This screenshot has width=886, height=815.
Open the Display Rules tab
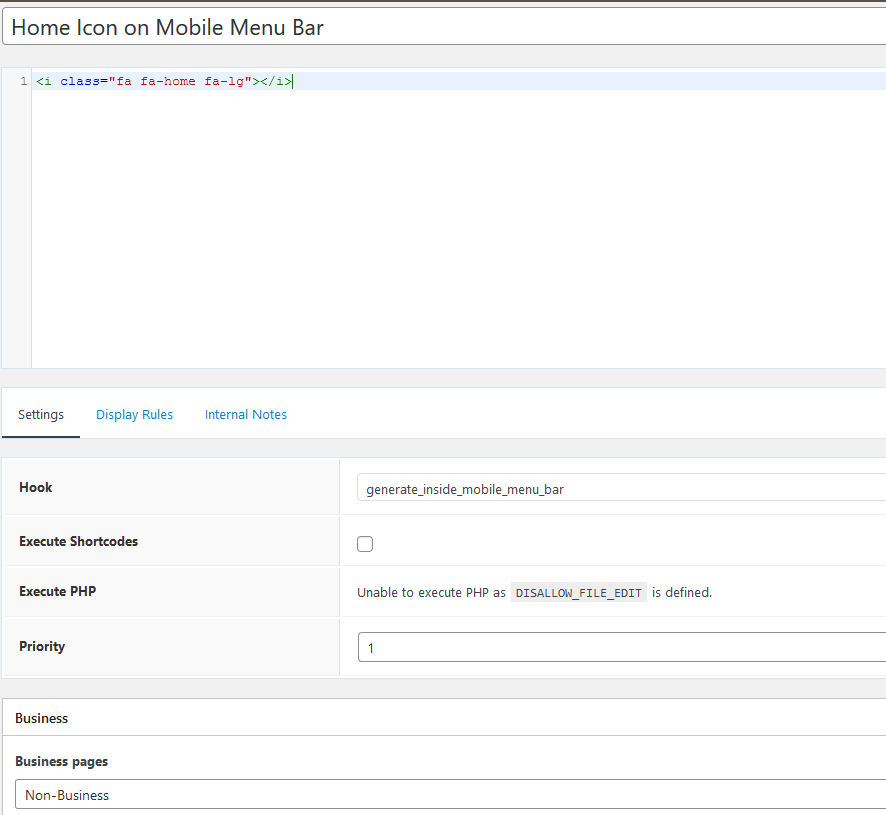134,414
